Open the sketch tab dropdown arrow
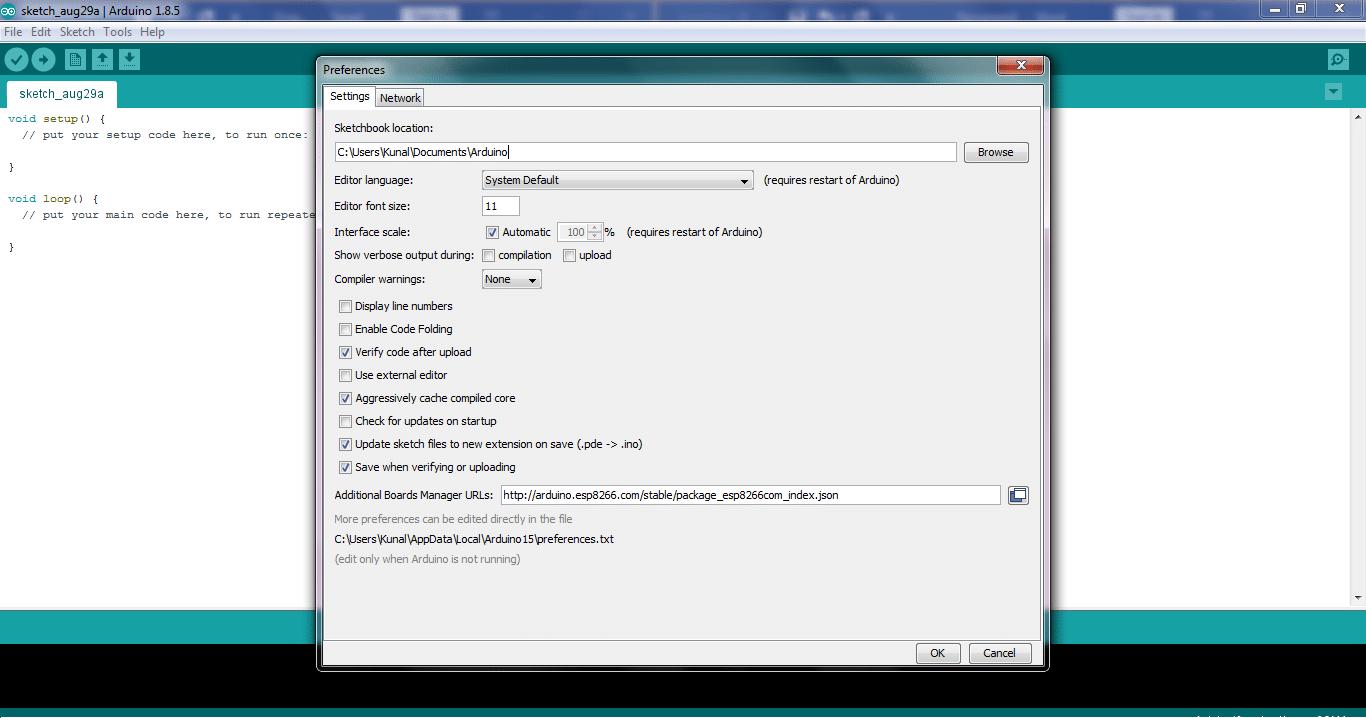The height and width of the screenshot is (718, 1366). pos(1332,92)
